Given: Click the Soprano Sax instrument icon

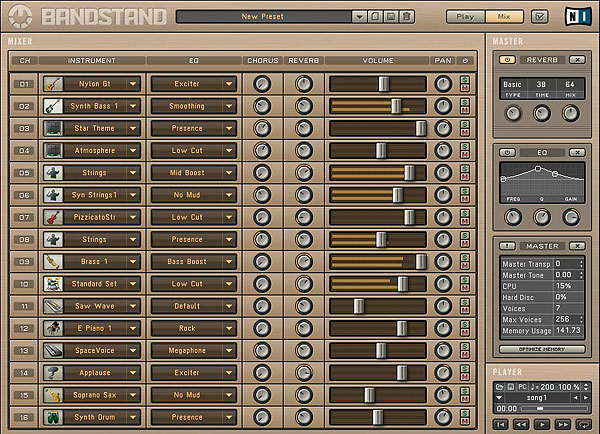Looking at the screenshot, I should (53, 395).
